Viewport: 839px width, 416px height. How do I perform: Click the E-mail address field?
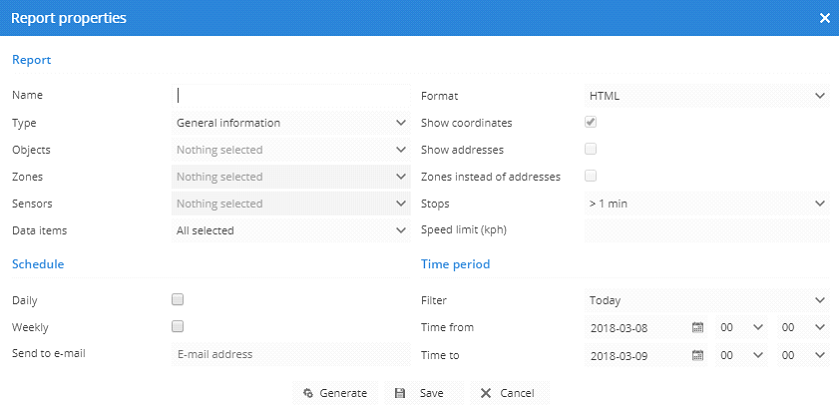click(290, 354)
